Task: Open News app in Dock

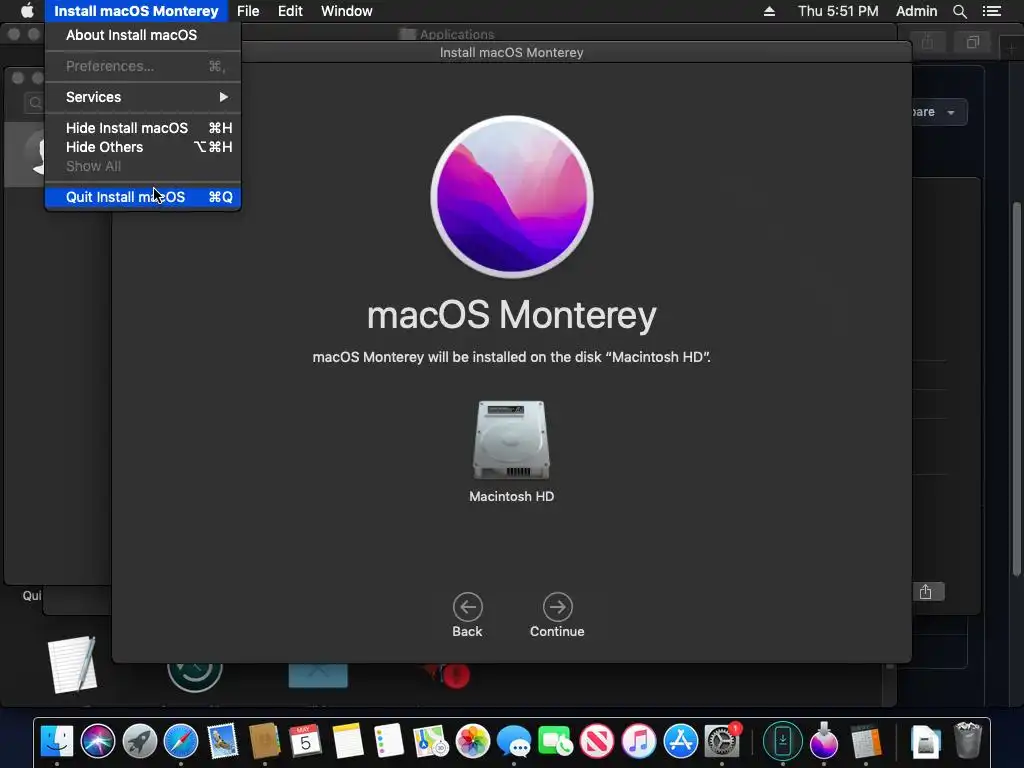Action: click(x=597, y=741)
